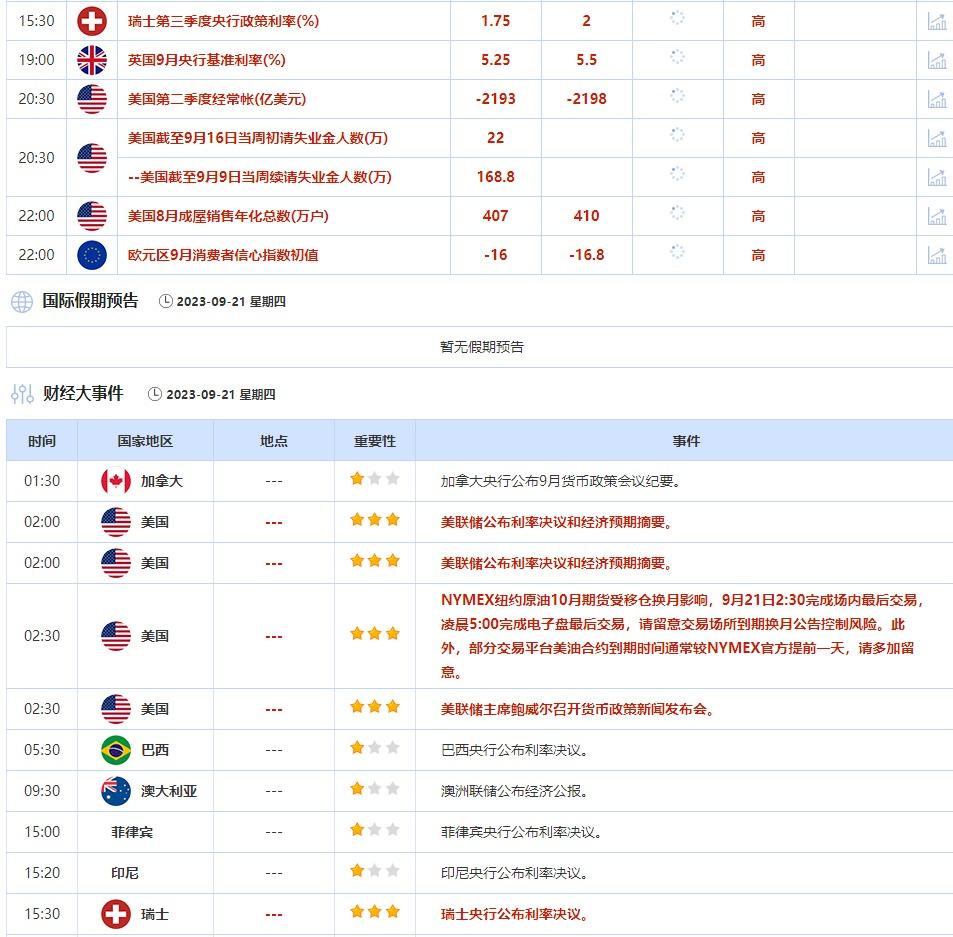Click loading spinner in 欧元区9月消费者信心指数 row
This screenshot has width=953, height=937.
click(x=677, y=252)
